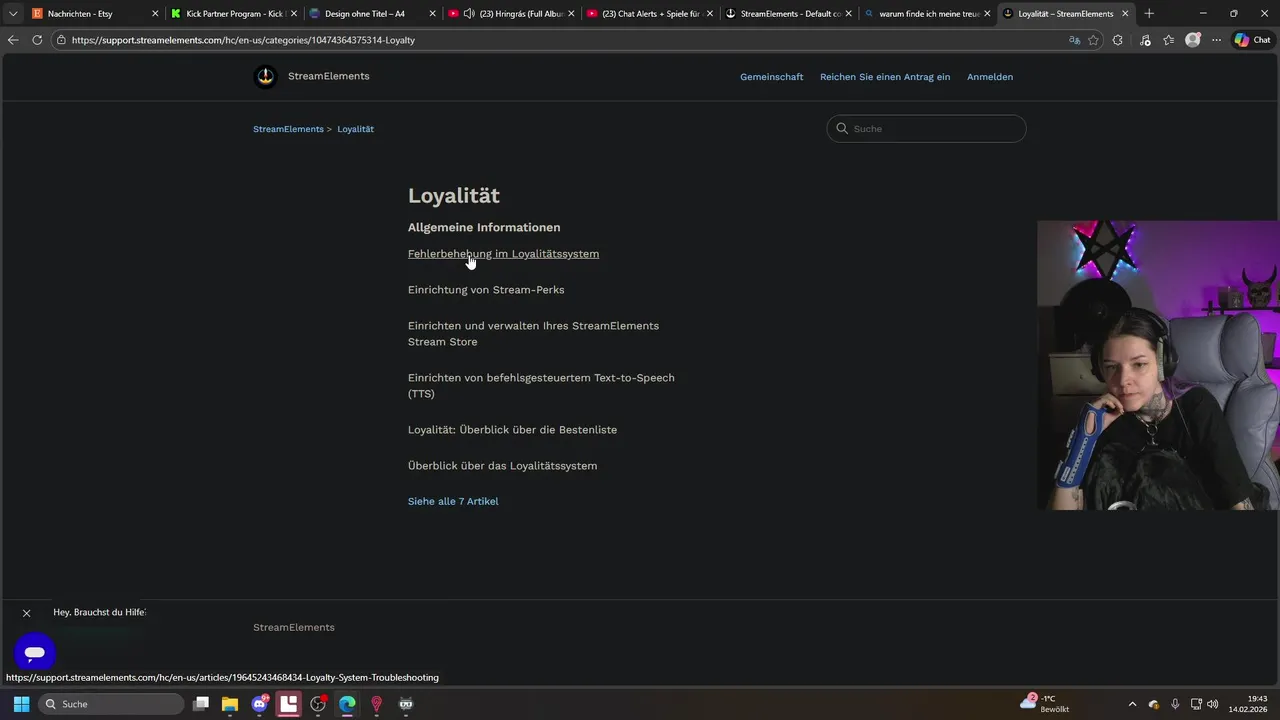Dismiss the 'Hey. Brauchst du Hilfe' popup
Viewport: 1280px width, 720px height.
27,613
